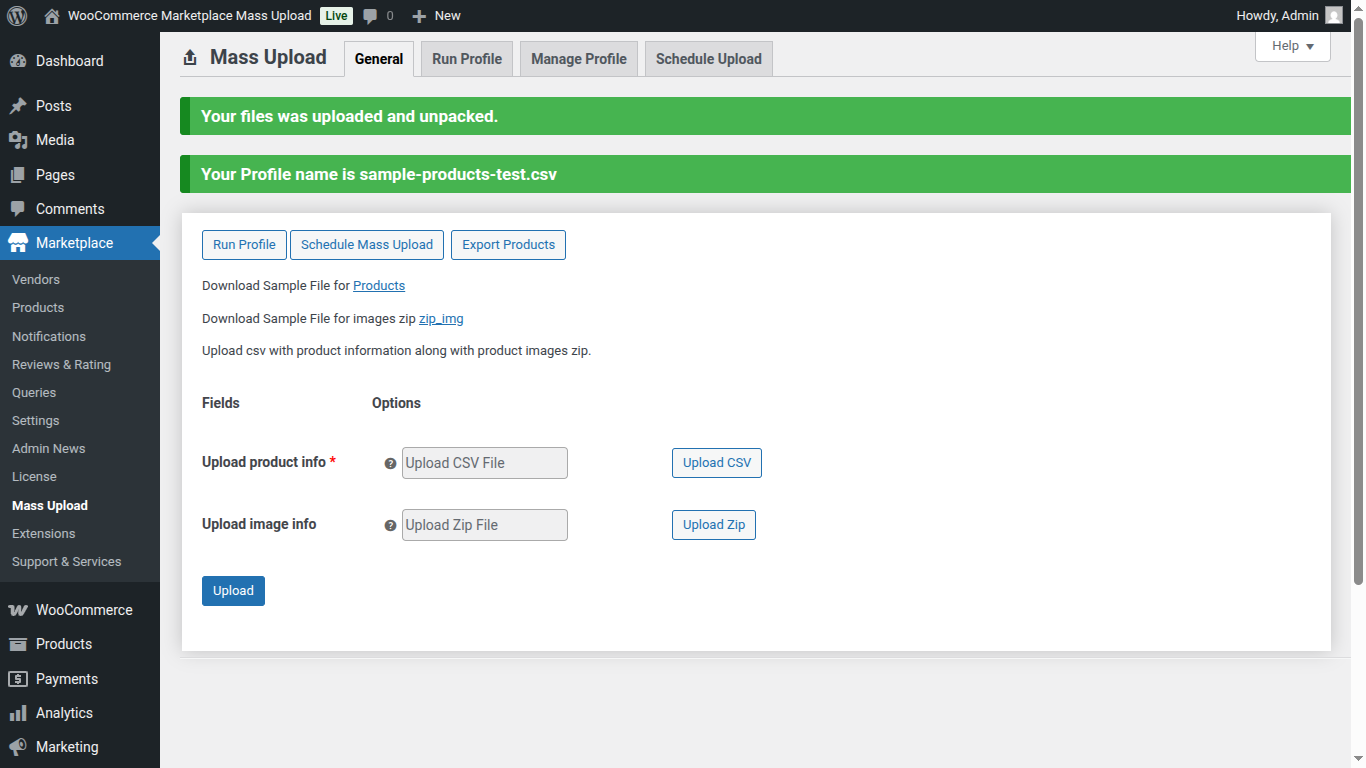This screenshot has width=1366, height=768.
Task: Expand the Help panel dropdown
Action: 1292,46
